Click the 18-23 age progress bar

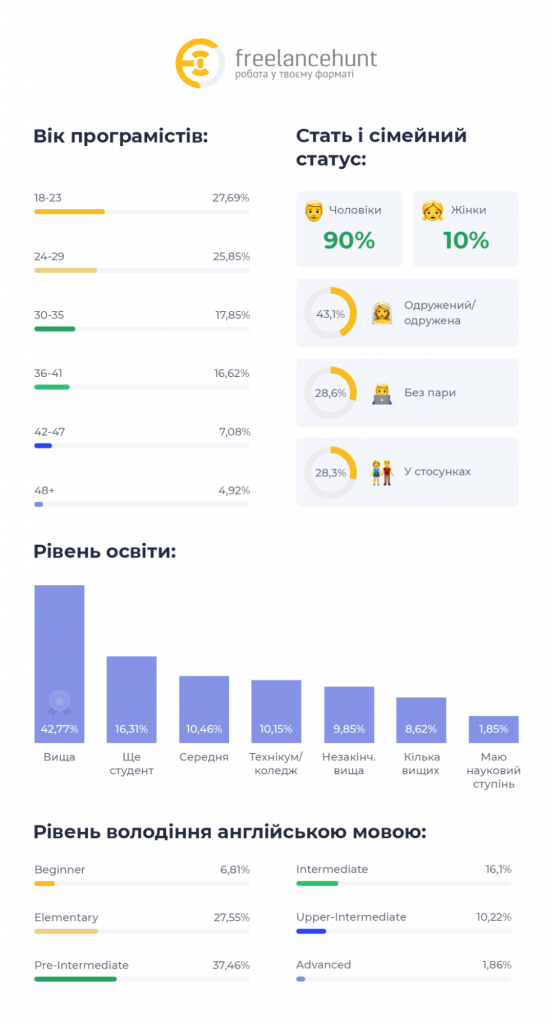(142, 212)
